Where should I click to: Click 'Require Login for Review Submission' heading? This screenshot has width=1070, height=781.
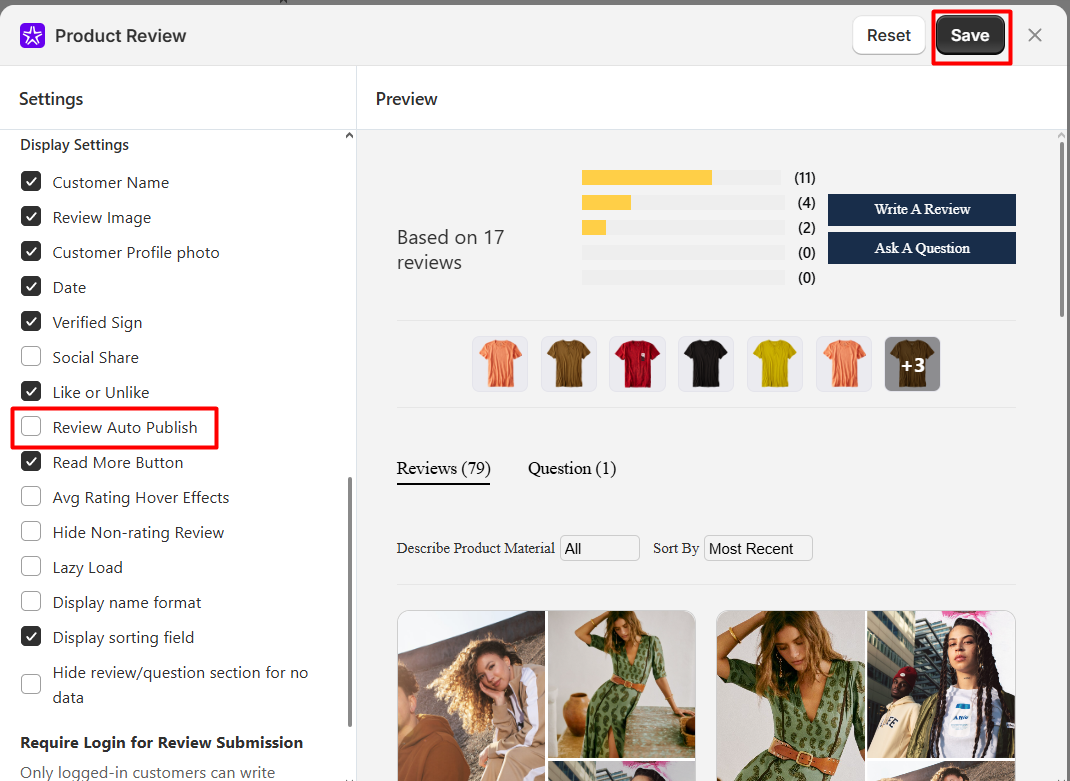coord(162,742)
